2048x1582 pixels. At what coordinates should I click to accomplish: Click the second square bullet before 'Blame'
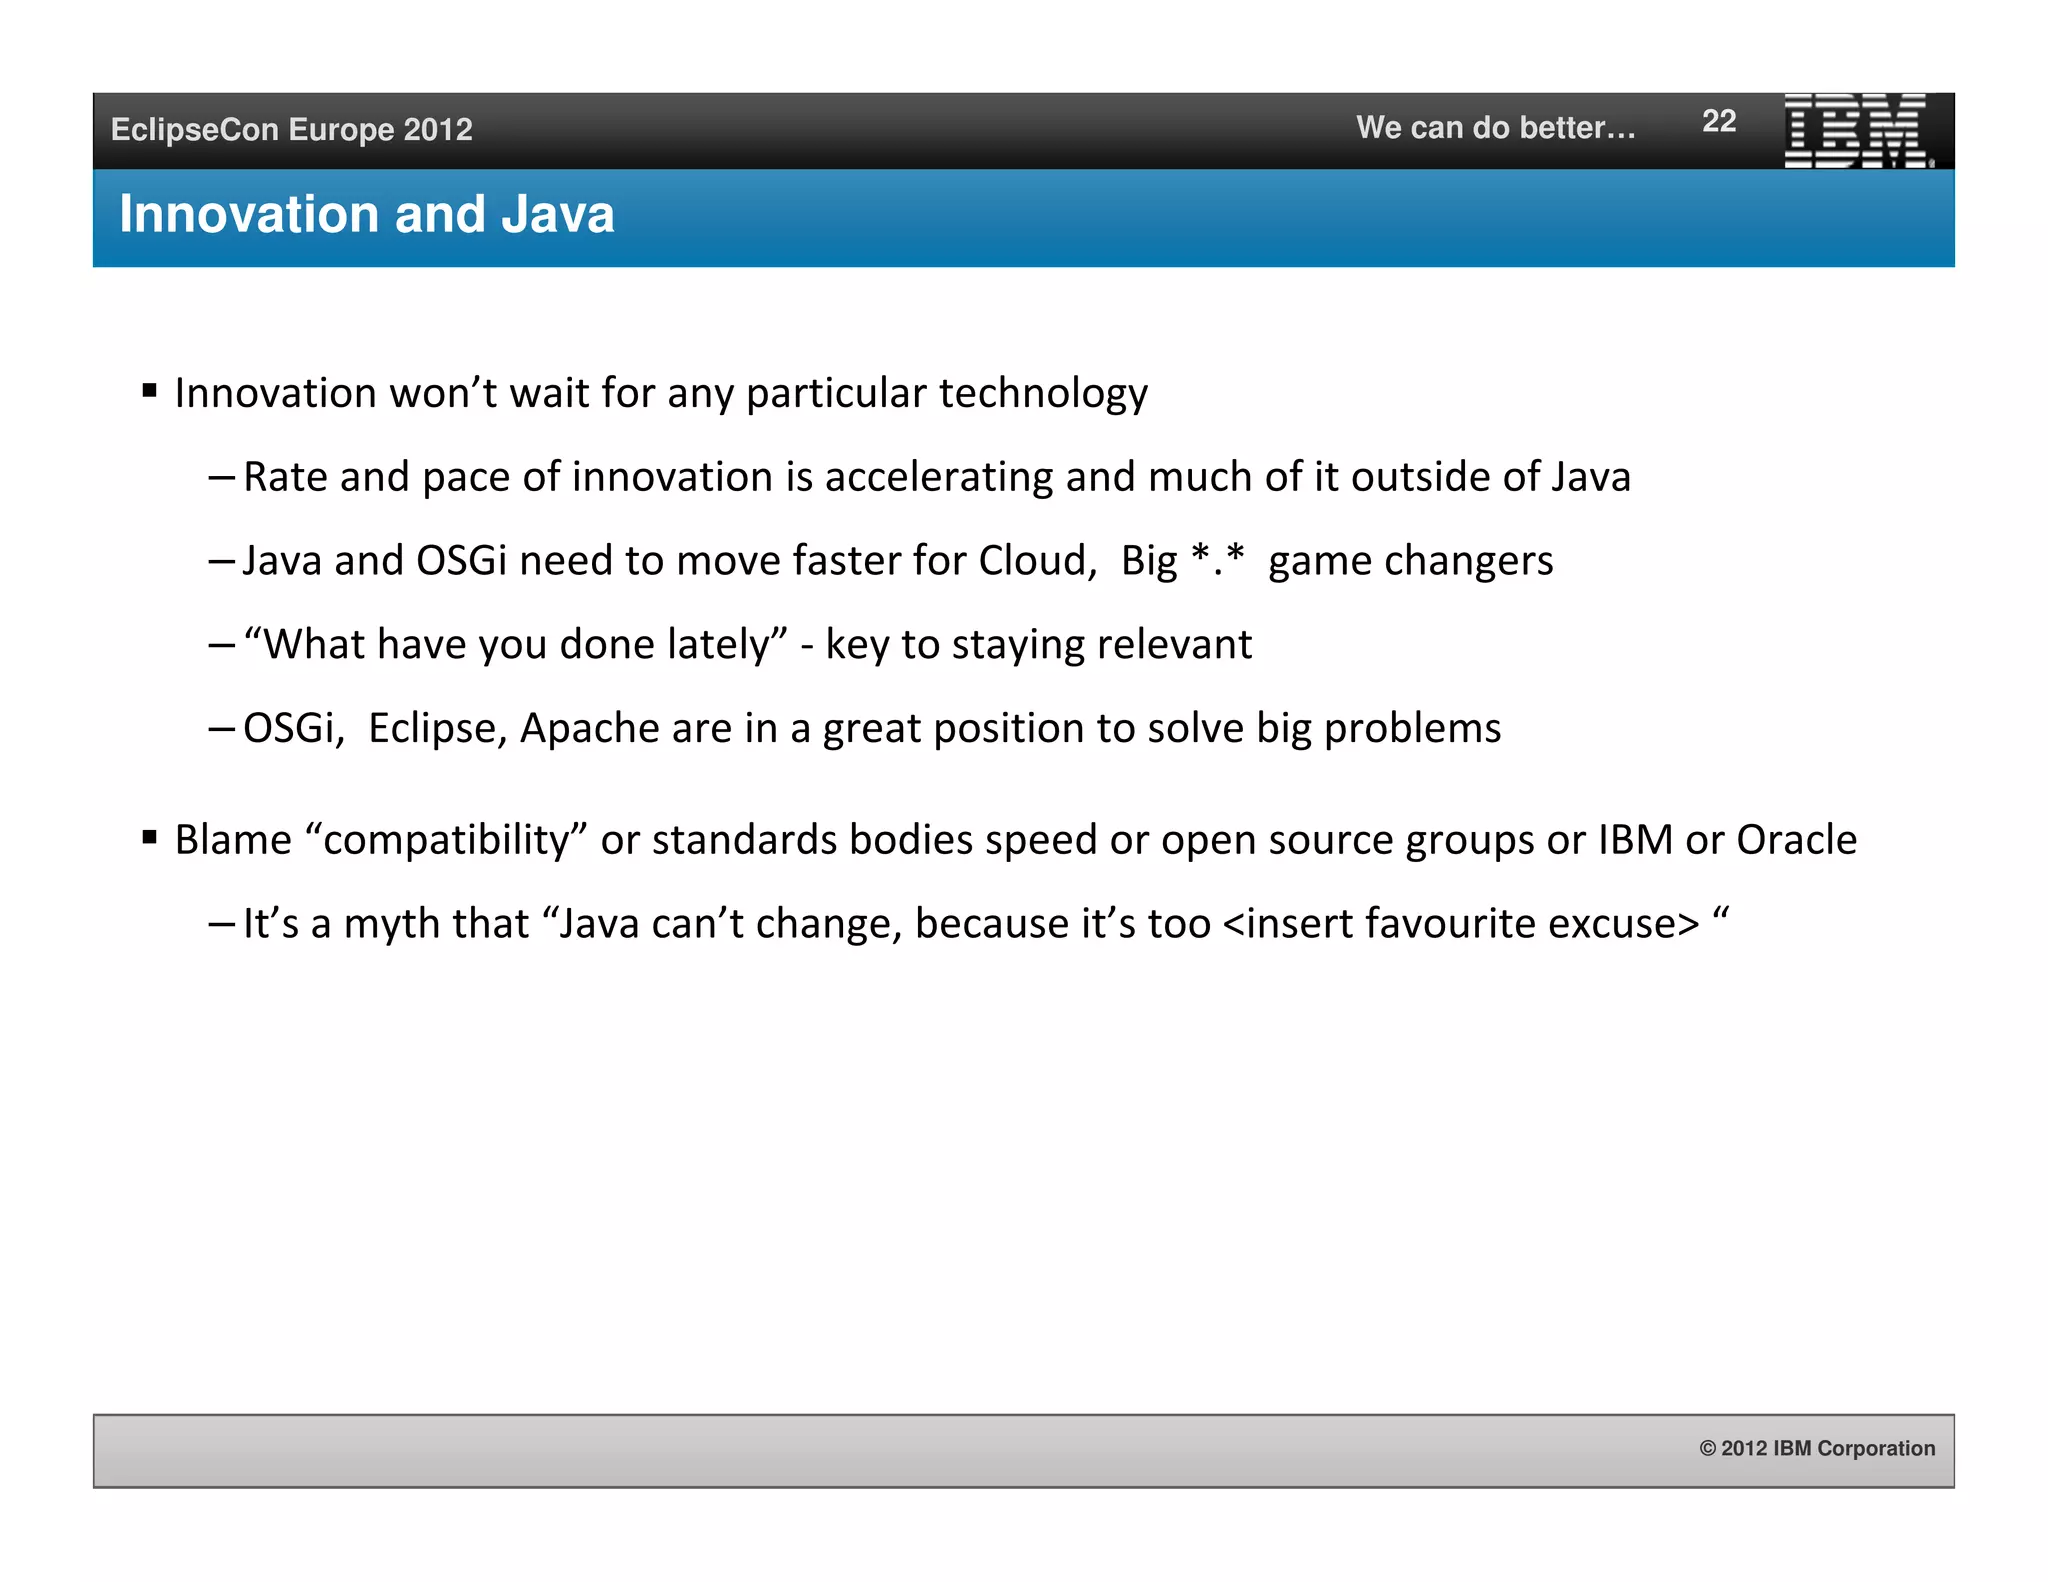(150, 837)
